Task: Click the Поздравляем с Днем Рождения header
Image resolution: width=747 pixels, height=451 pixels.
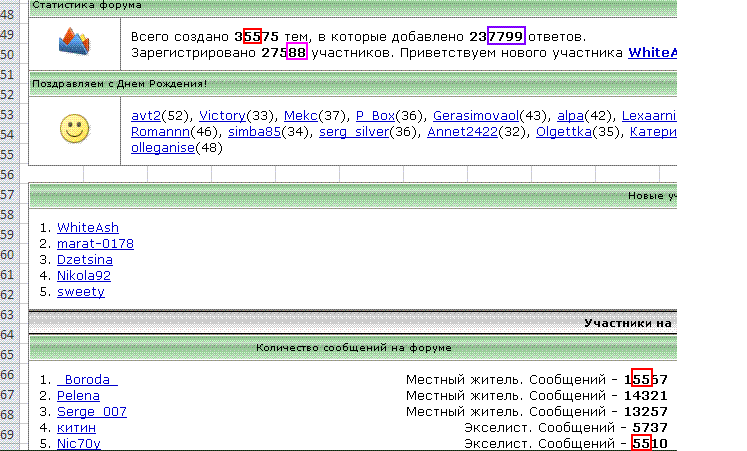Action: pyautogui.click(x=119, y=84)
